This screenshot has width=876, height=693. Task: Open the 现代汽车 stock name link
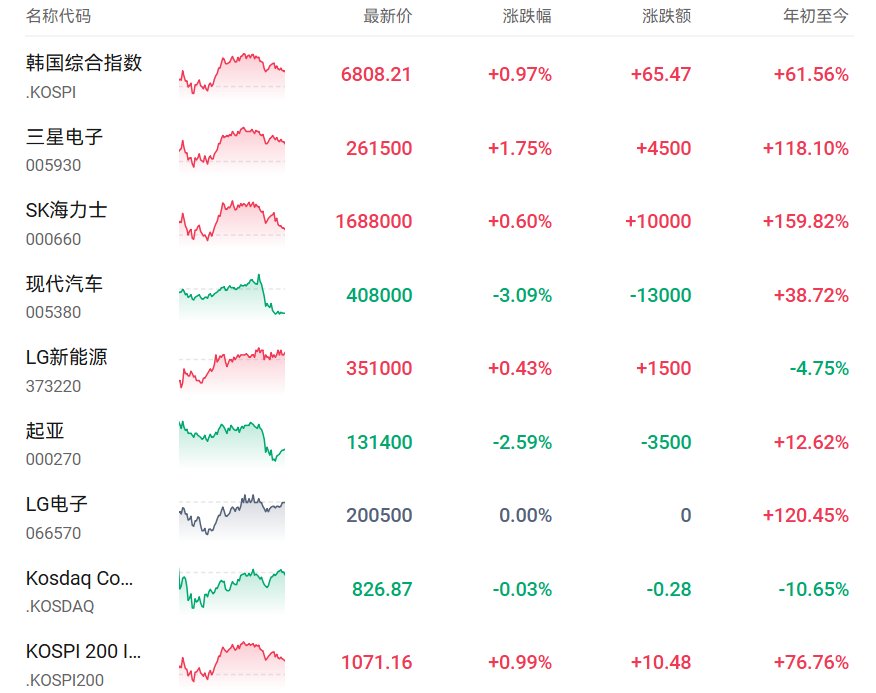[64, 284]
